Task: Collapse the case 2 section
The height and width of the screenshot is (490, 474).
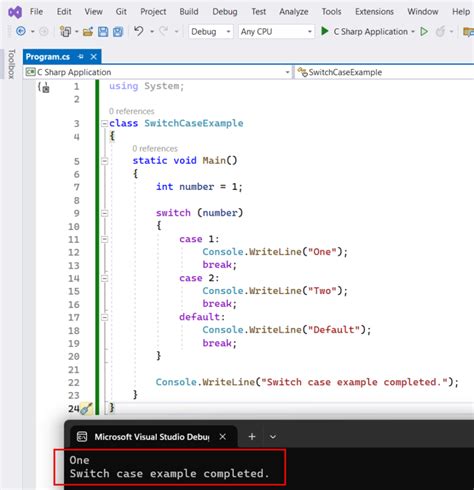Action: [104, 278]
